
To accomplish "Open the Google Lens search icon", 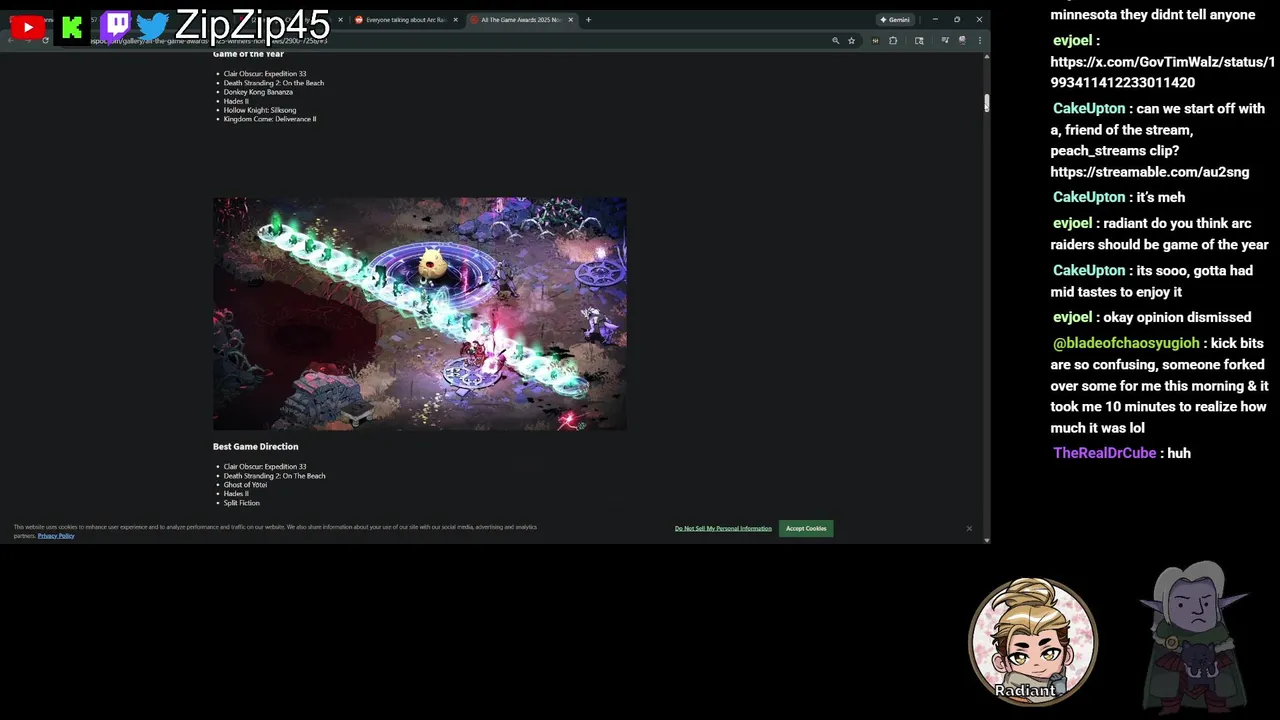I will (x=919, y=41).
